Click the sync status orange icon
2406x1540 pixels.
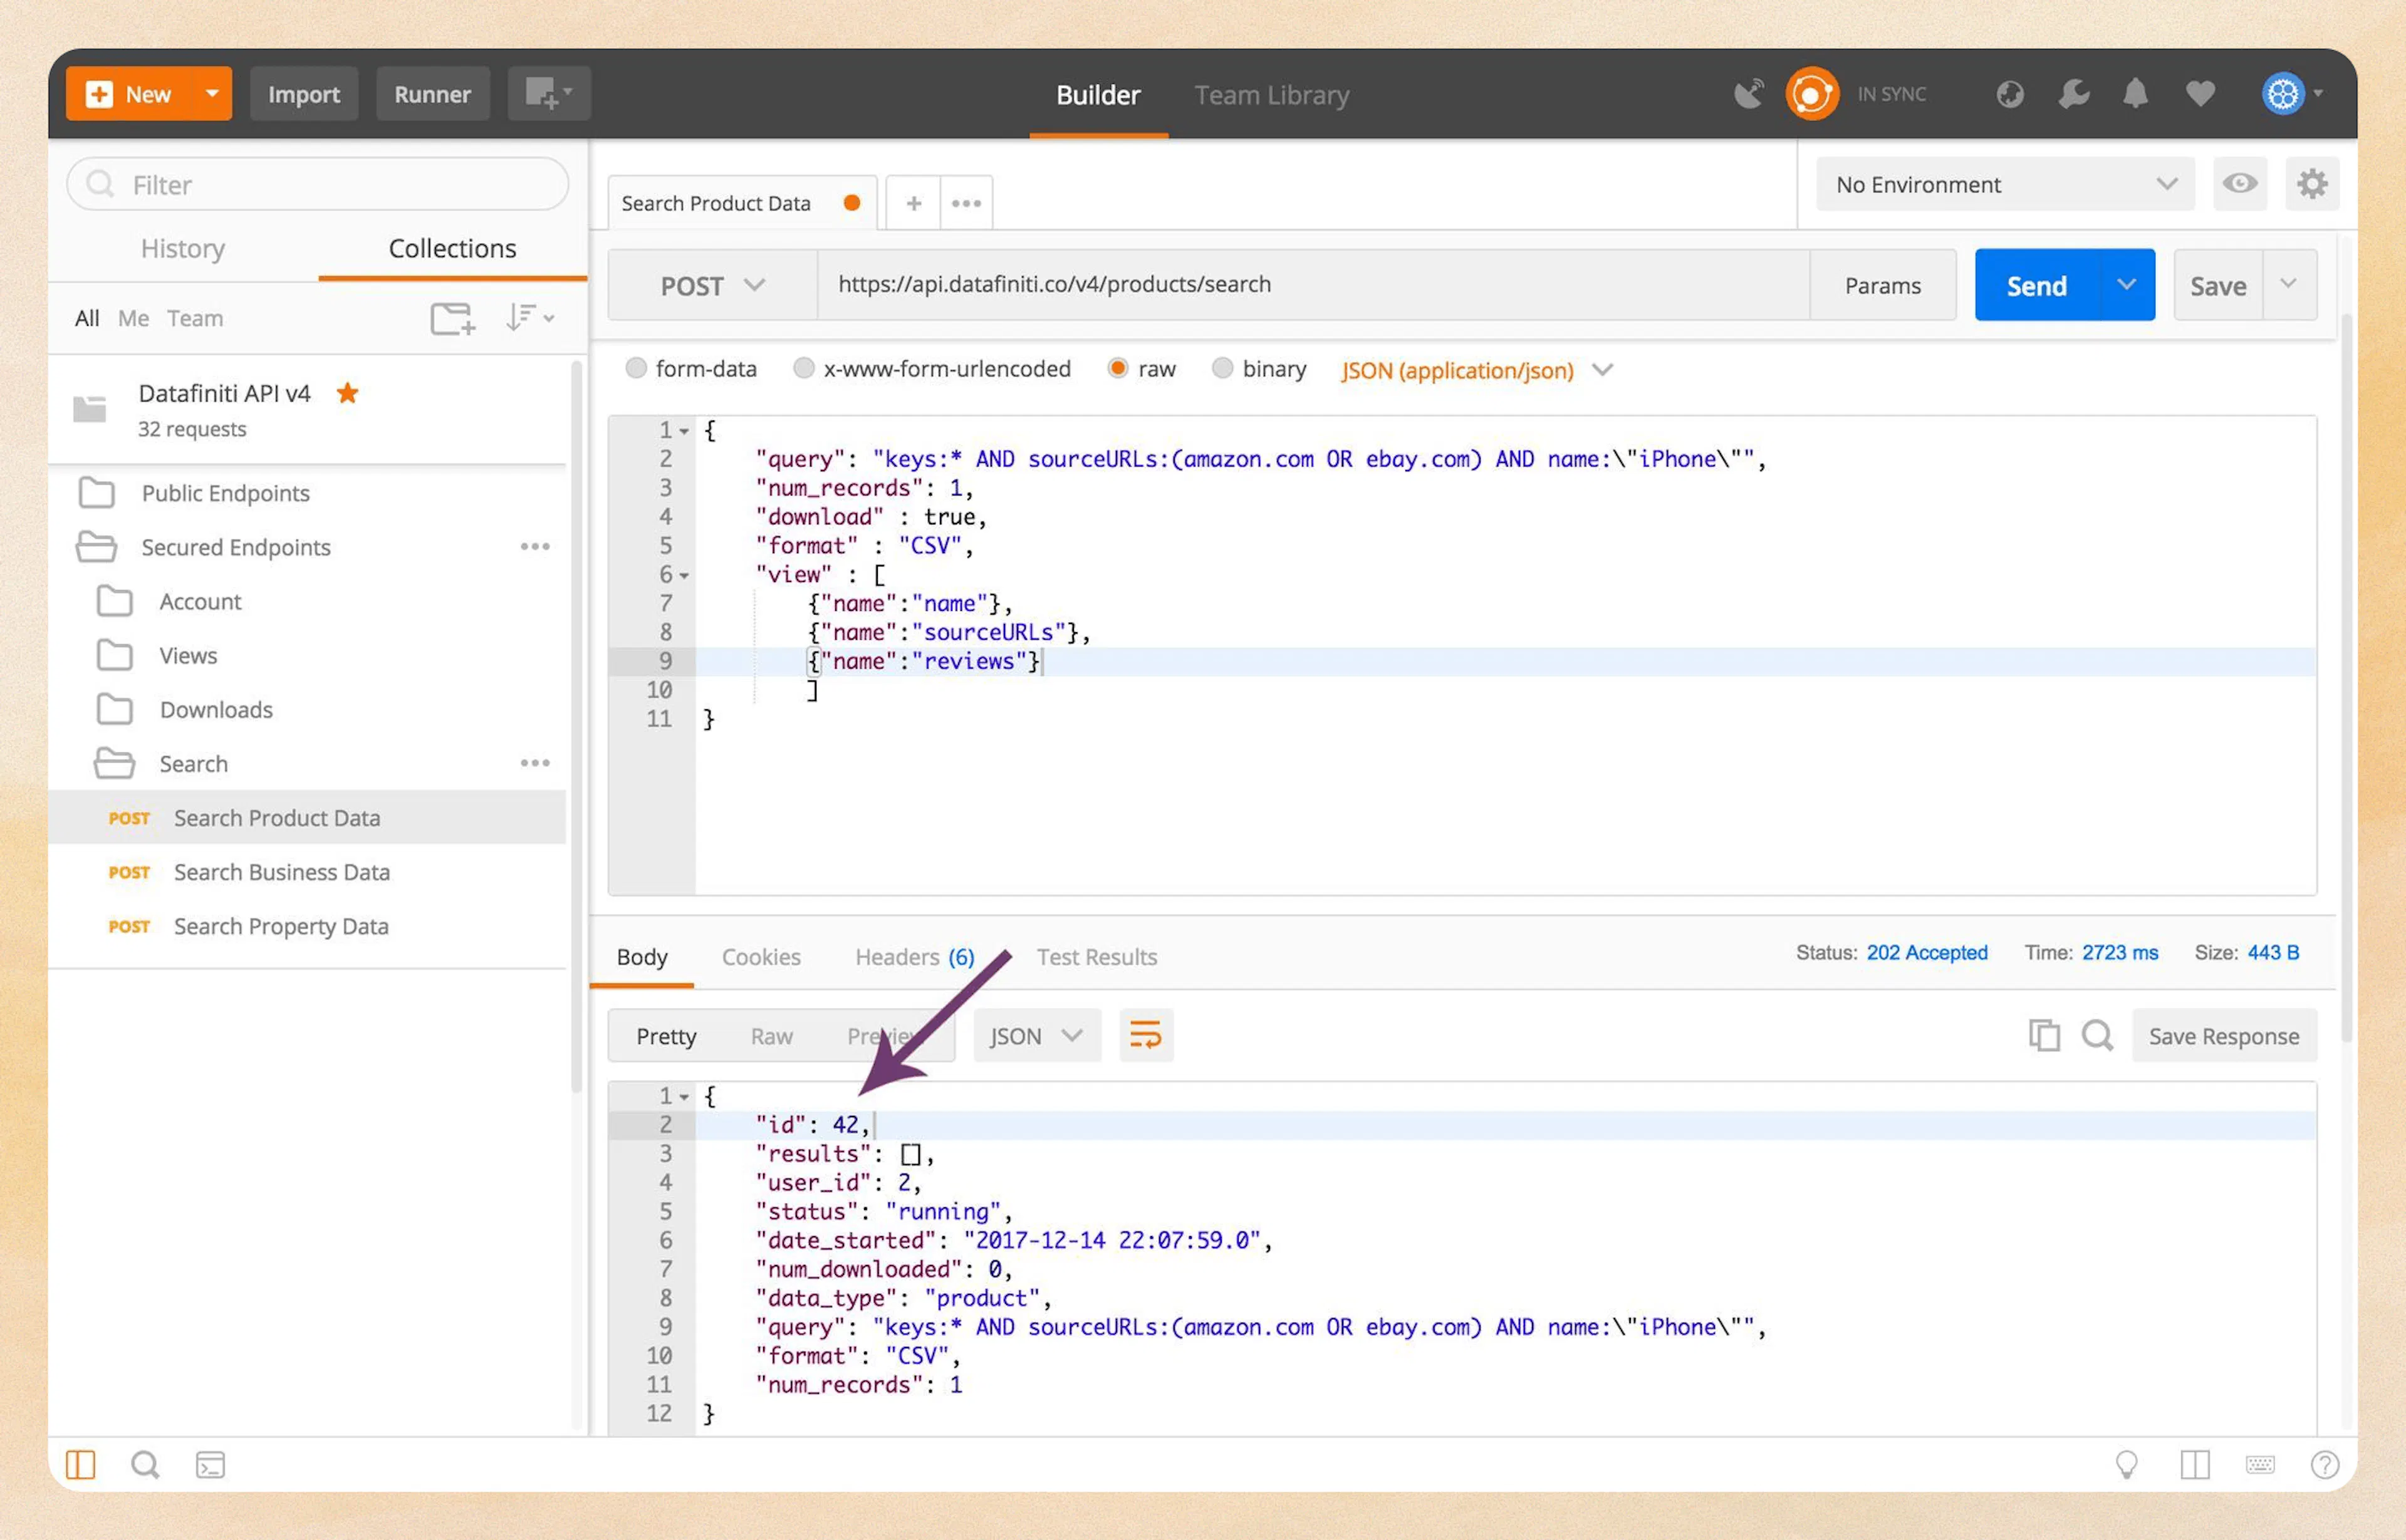point(1811,94)
